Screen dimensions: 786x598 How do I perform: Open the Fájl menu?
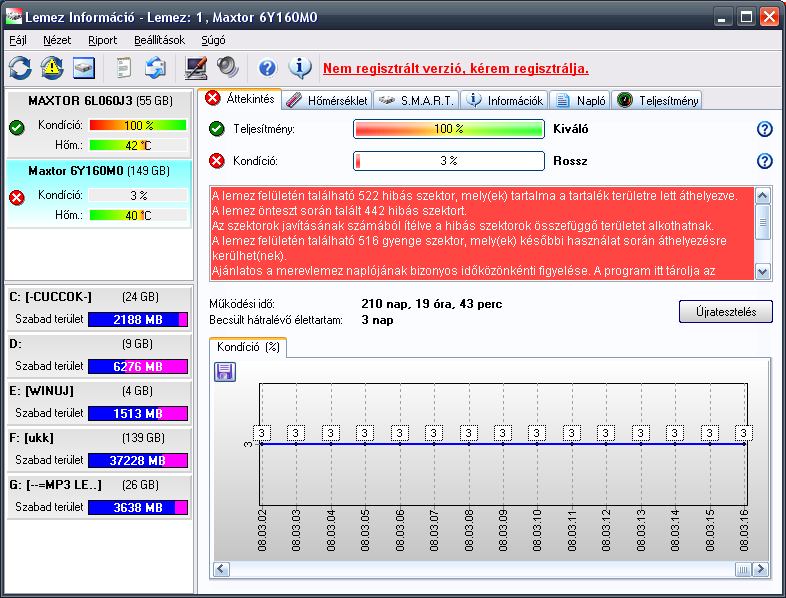click(x=18, y=40)
